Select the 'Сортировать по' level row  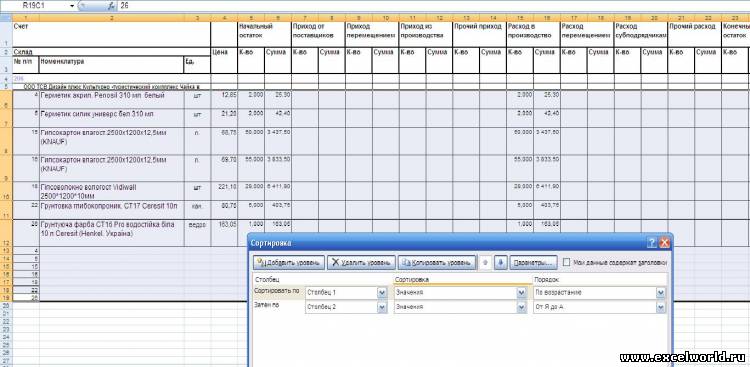459,292
